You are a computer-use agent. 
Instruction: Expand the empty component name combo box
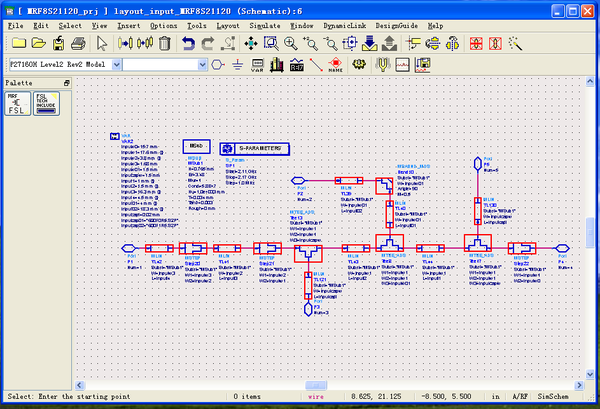tap(203, 64)
